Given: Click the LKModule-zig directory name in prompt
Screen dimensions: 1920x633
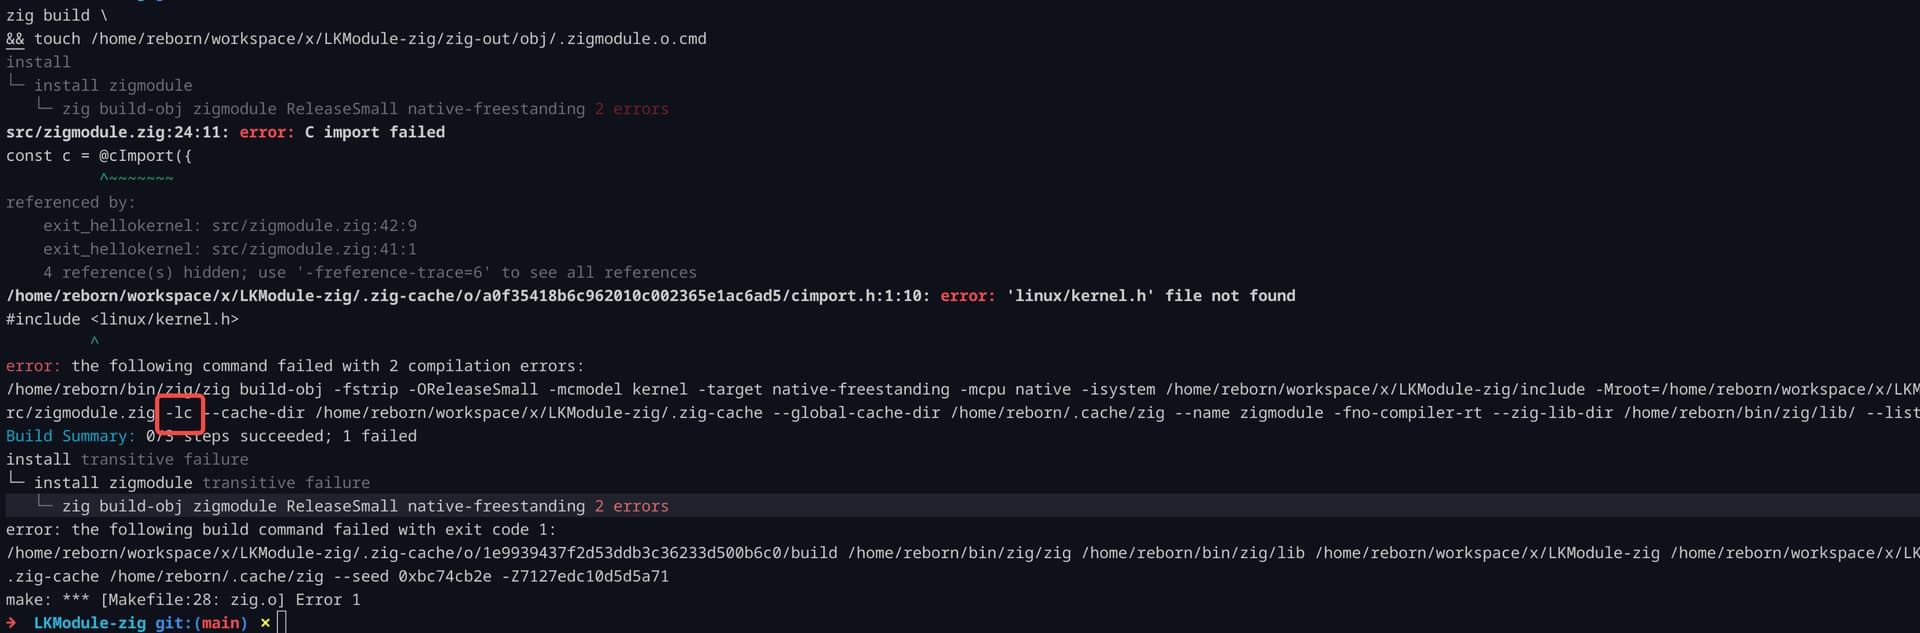Looking at the screenshot, I should tap(90, 623).
